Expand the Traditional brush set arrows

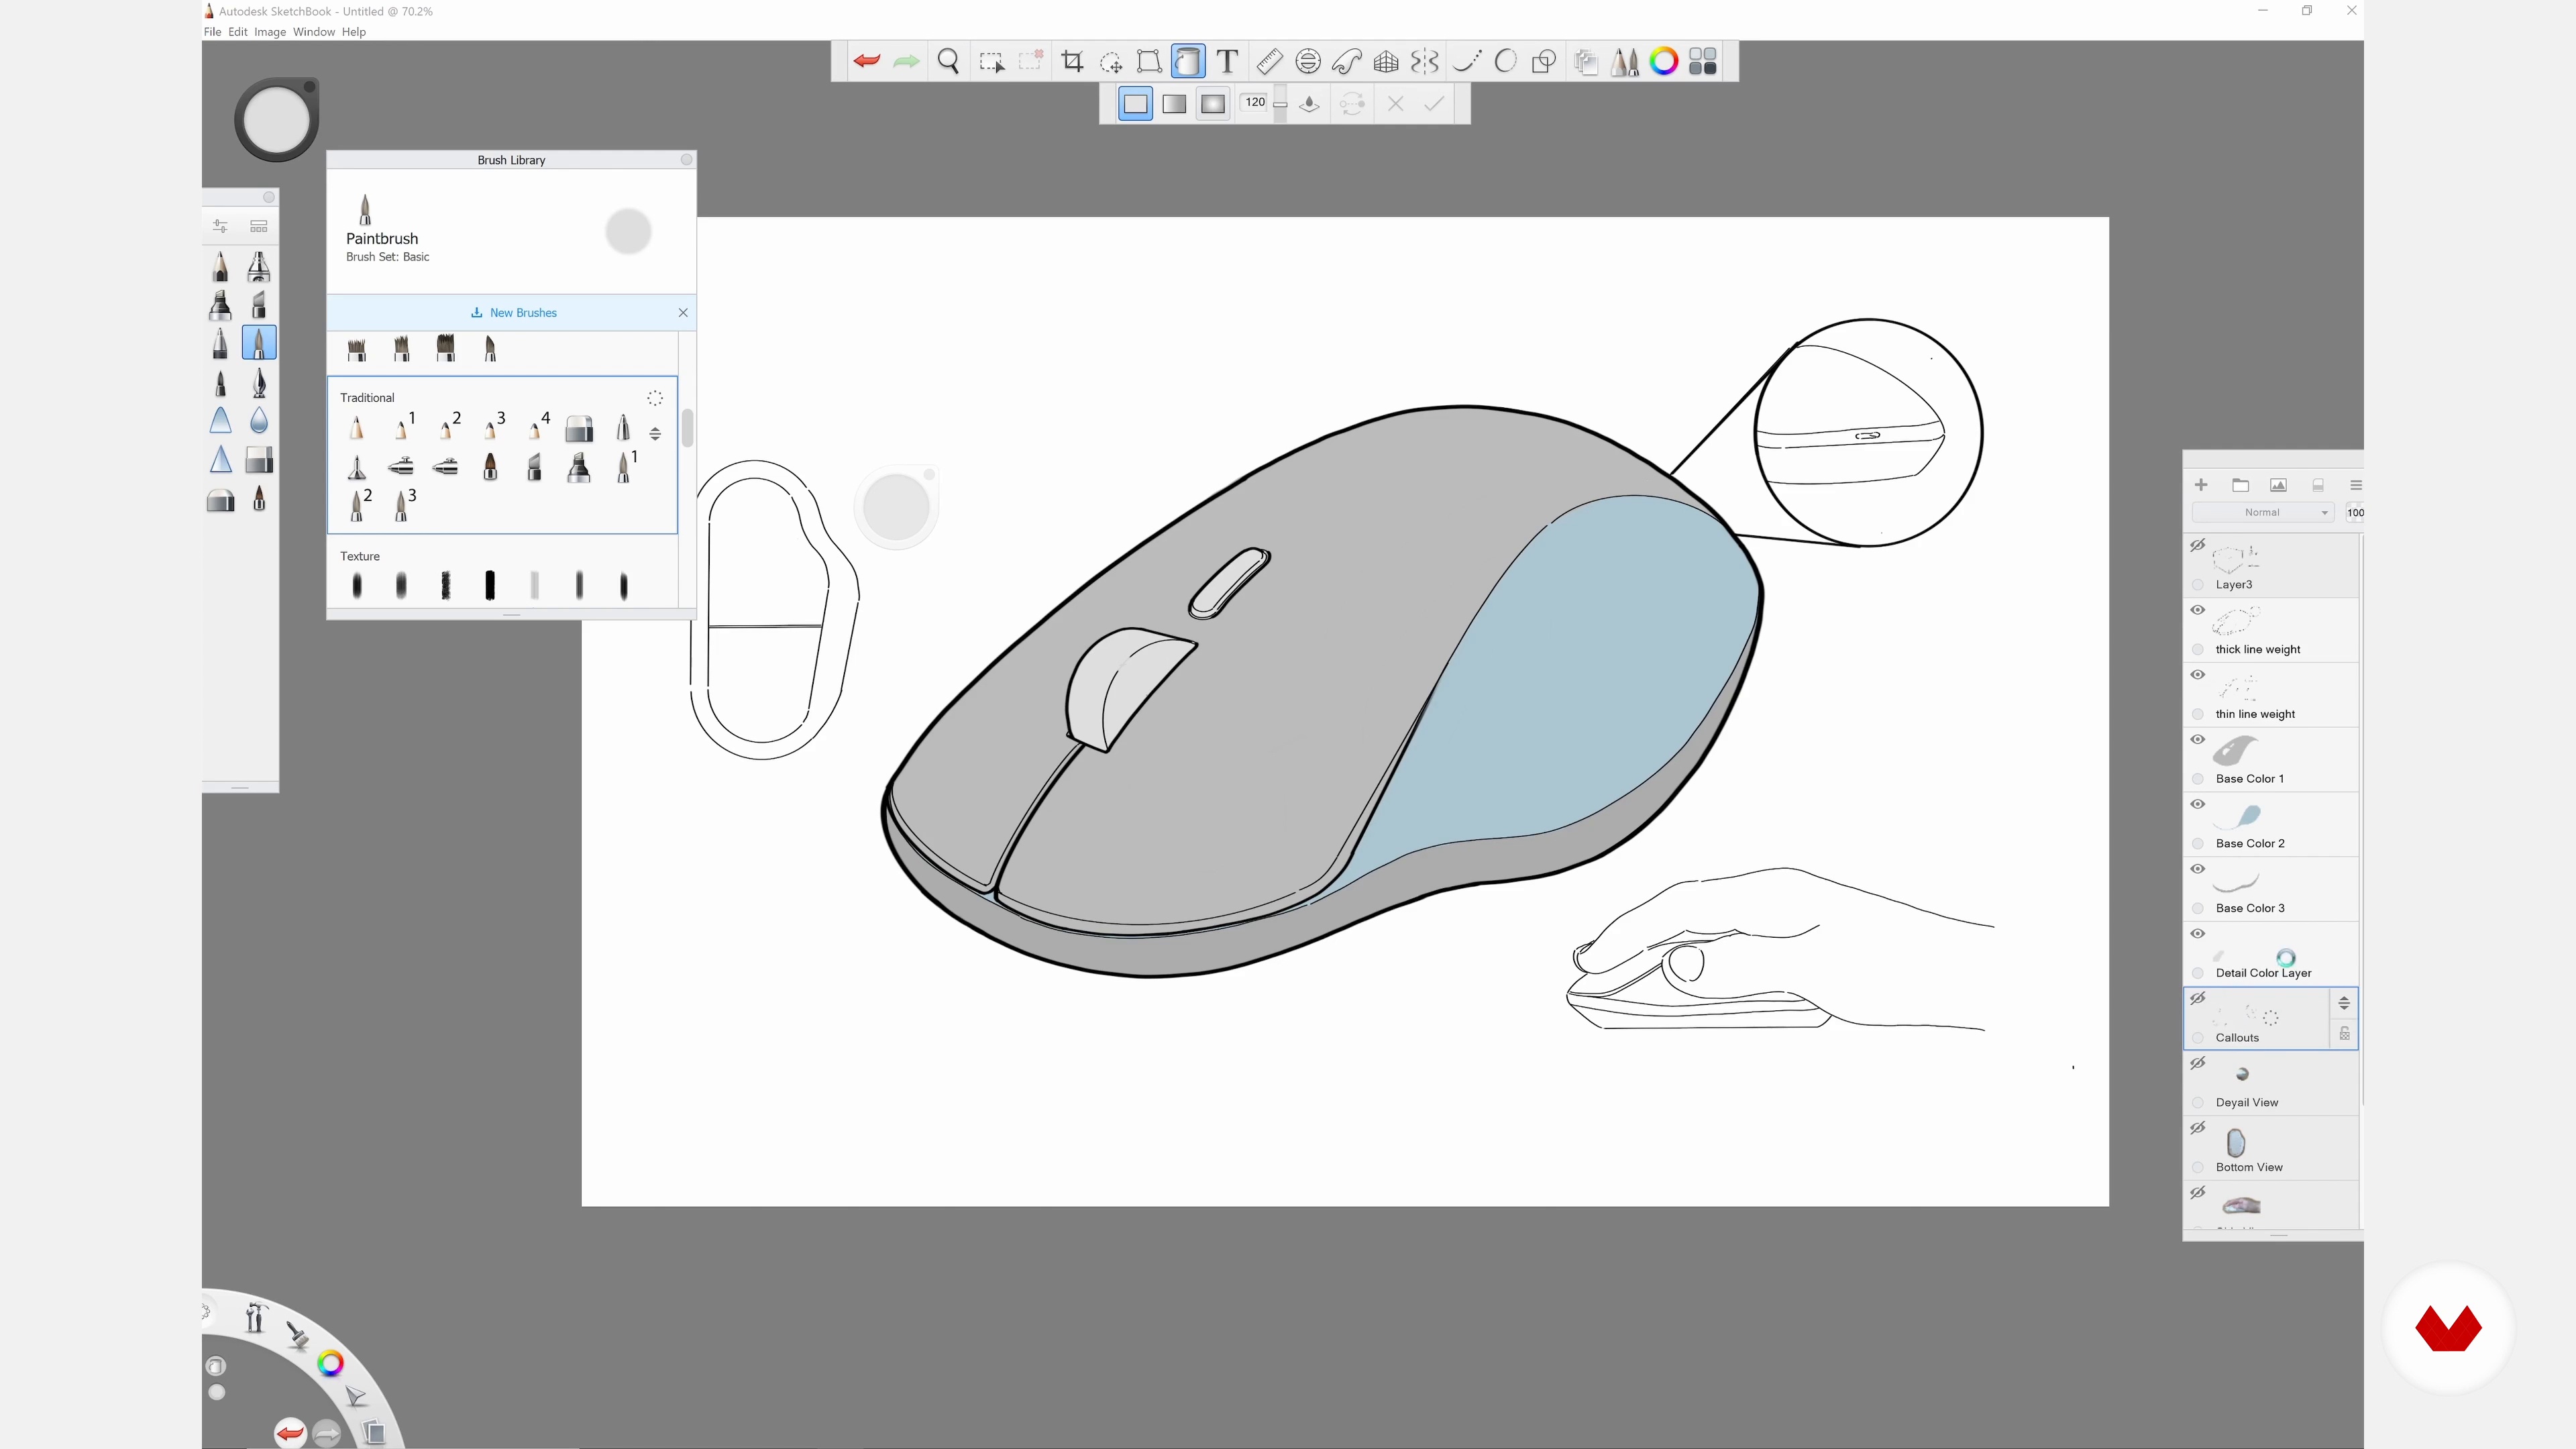pyautogui.click(x=655, y=434)
